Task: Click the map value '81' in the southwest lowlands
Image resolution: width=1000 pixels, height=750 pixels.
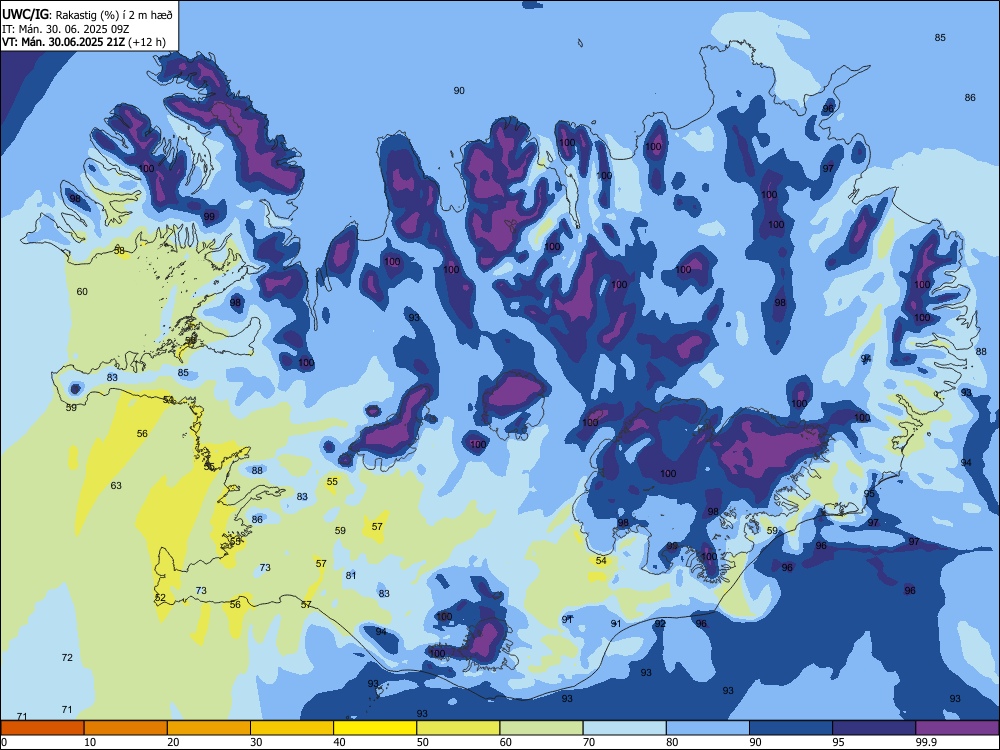Action: [x=351, y=575]
